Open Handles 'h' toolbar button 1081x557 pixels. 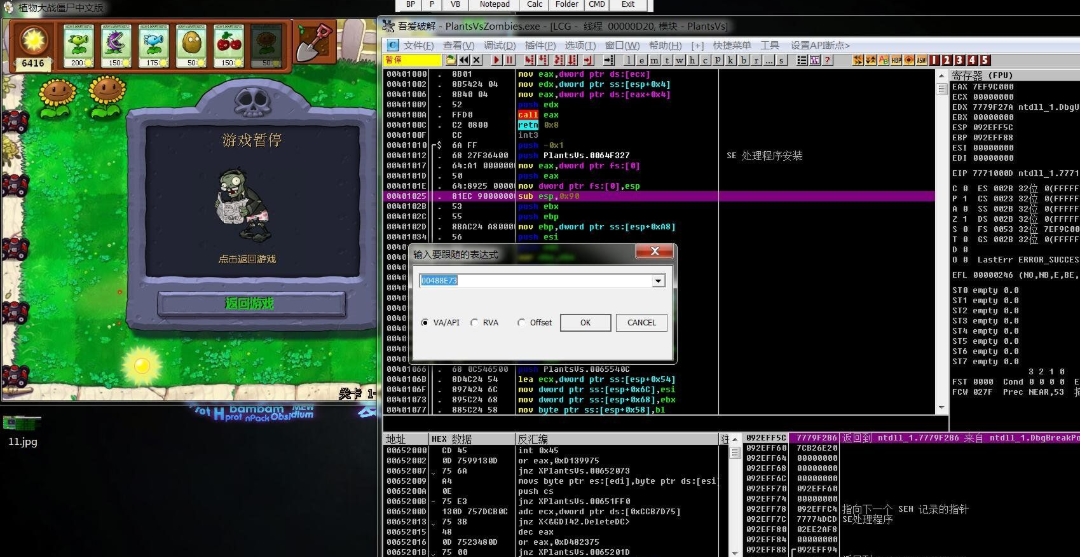pyautogui.click(x=692, y=60)
